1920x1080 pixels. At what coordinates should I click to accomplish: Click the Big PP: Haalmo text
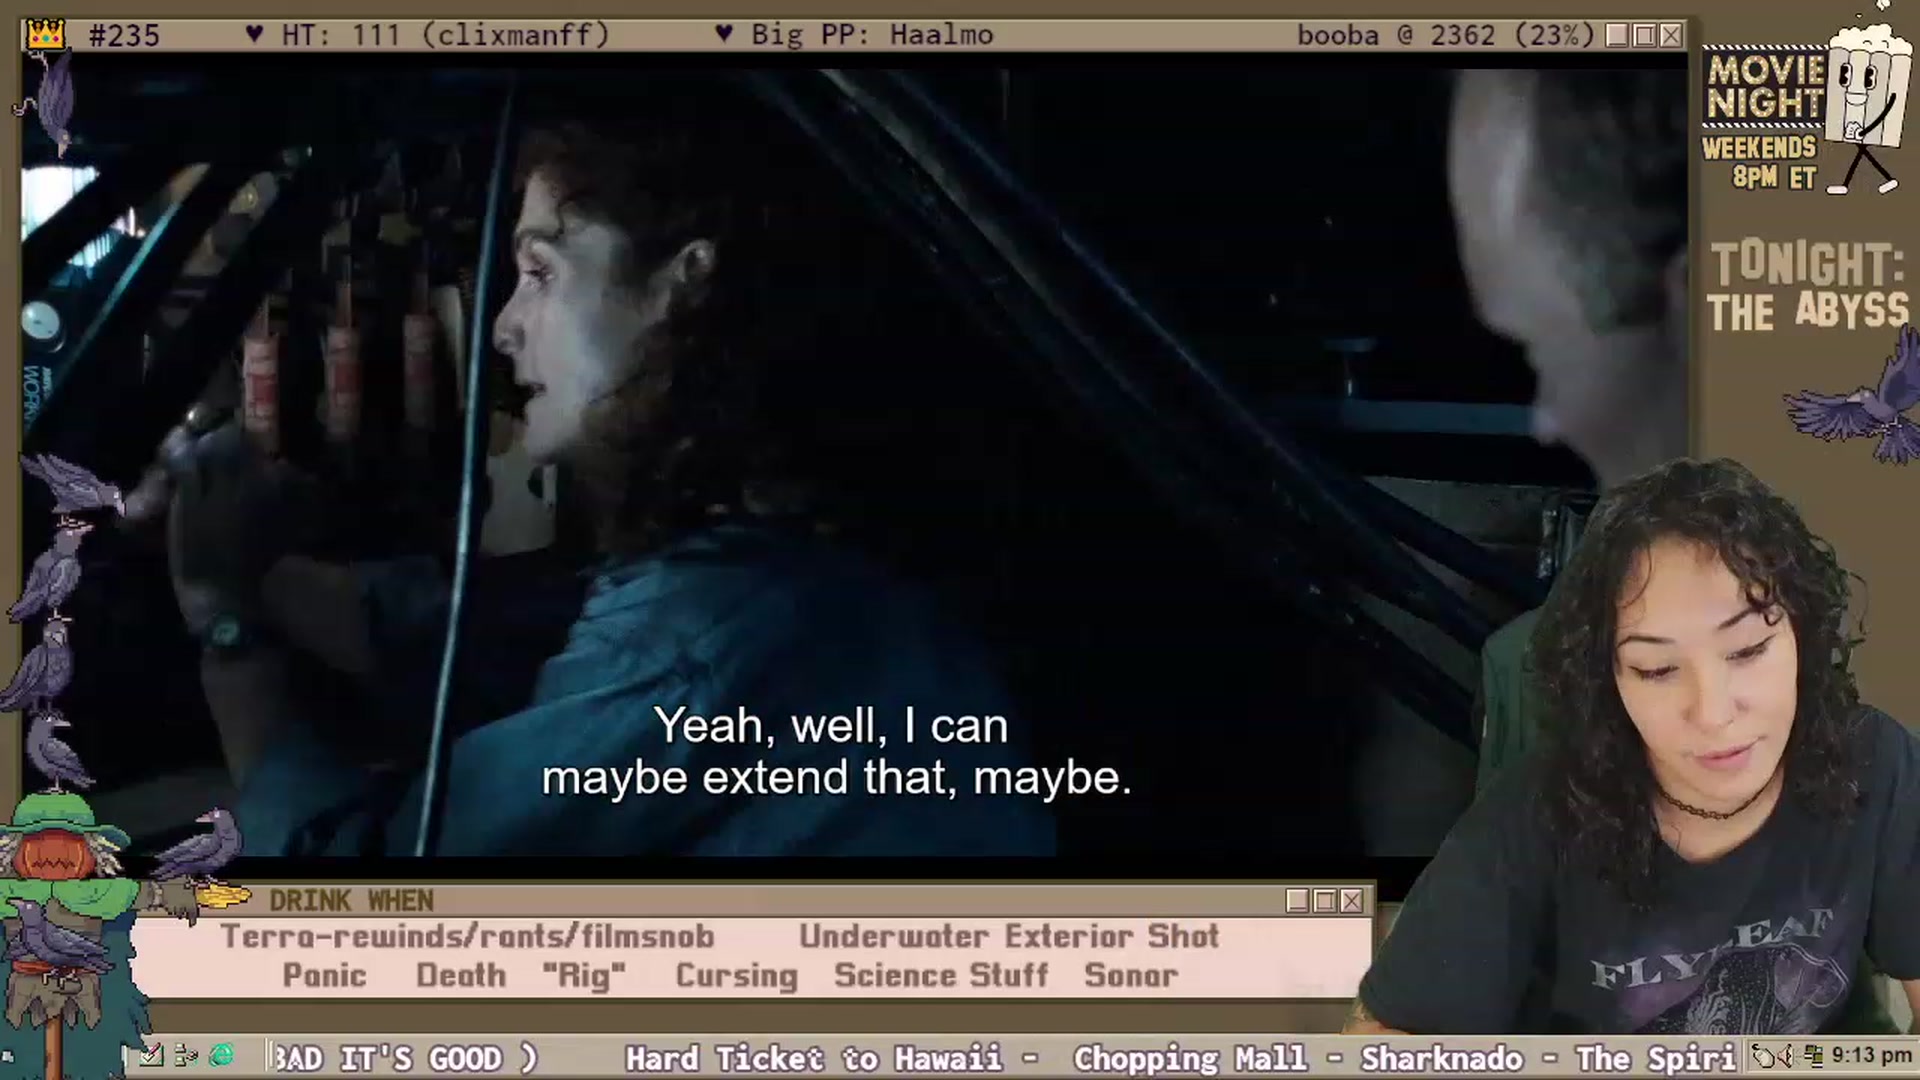(x=872, y=36)
